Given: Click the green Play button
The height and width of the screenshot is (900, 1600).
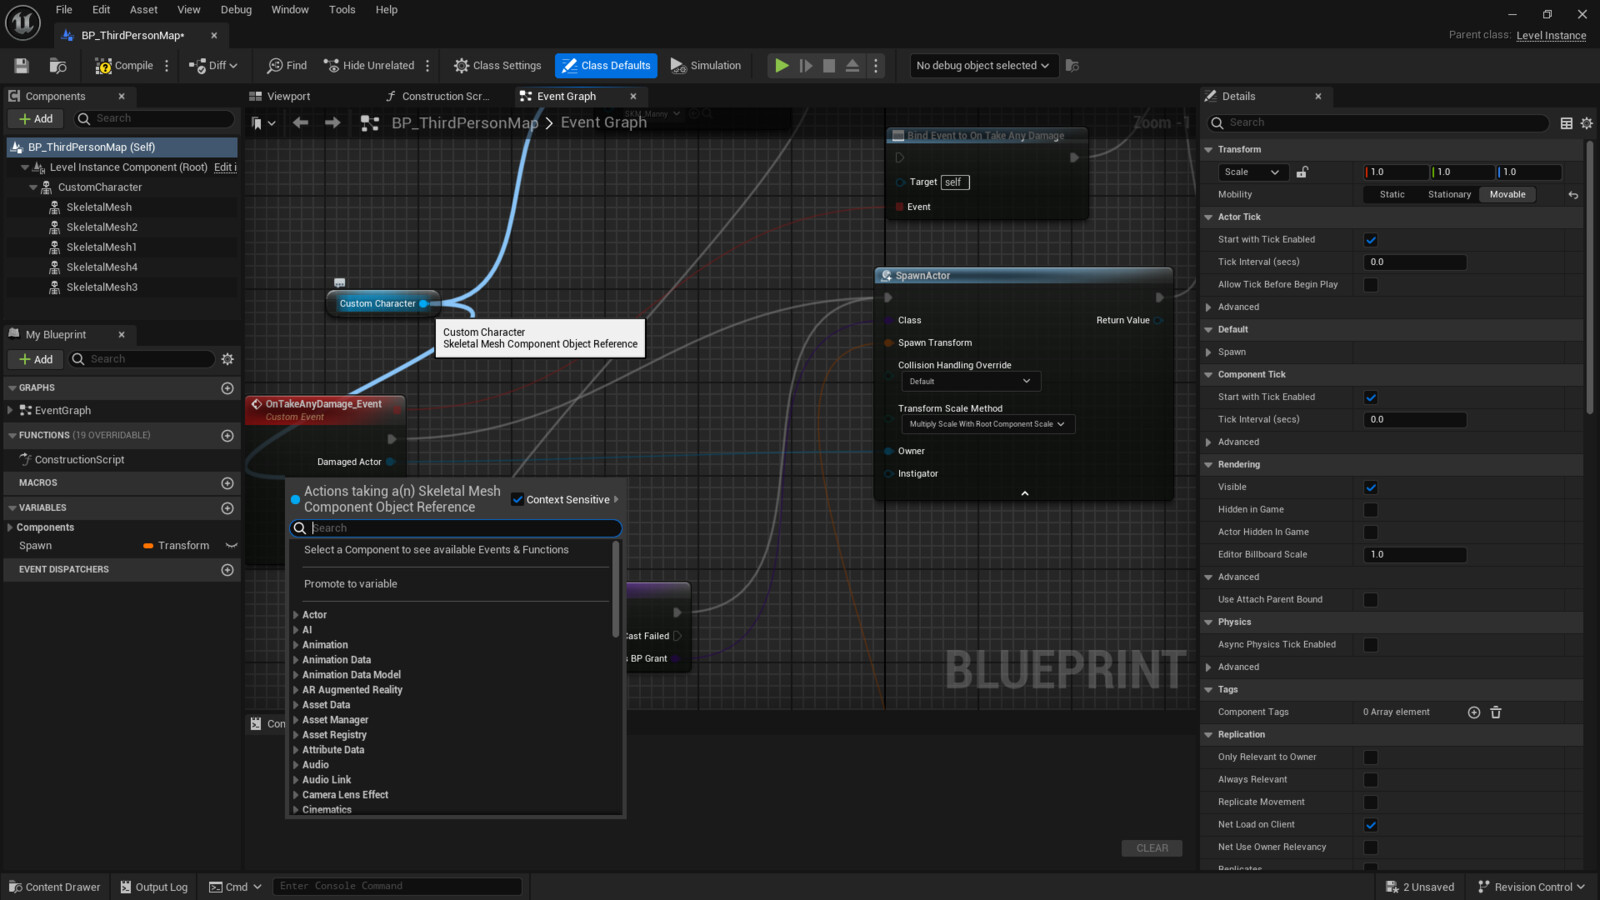Looking at the screenshot, I should (781, 66).
